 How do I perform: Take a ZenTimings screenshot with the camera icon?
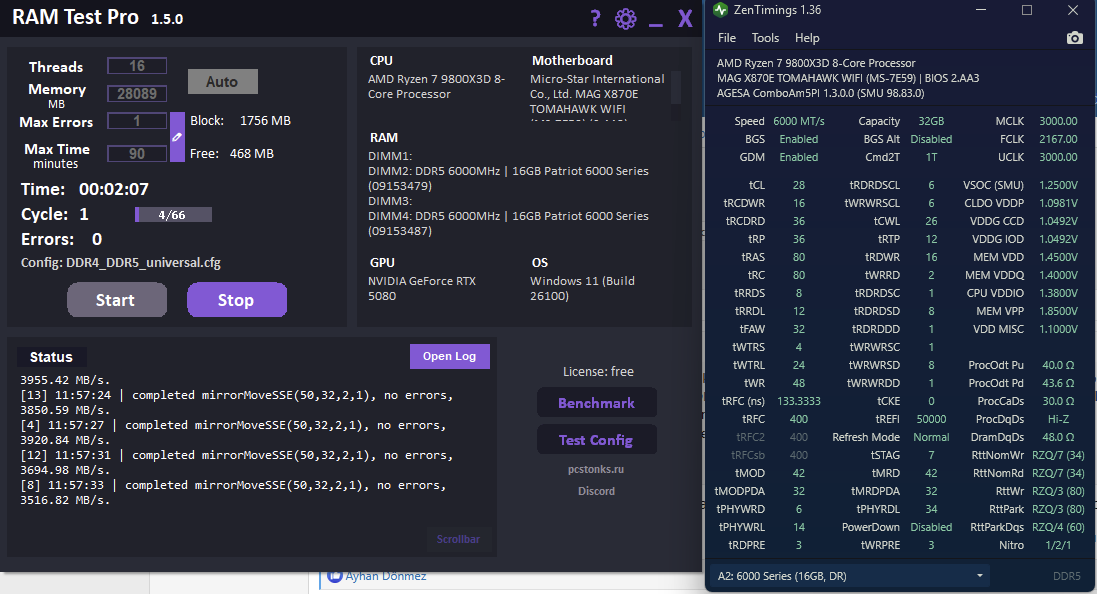tap(1075, 38)
